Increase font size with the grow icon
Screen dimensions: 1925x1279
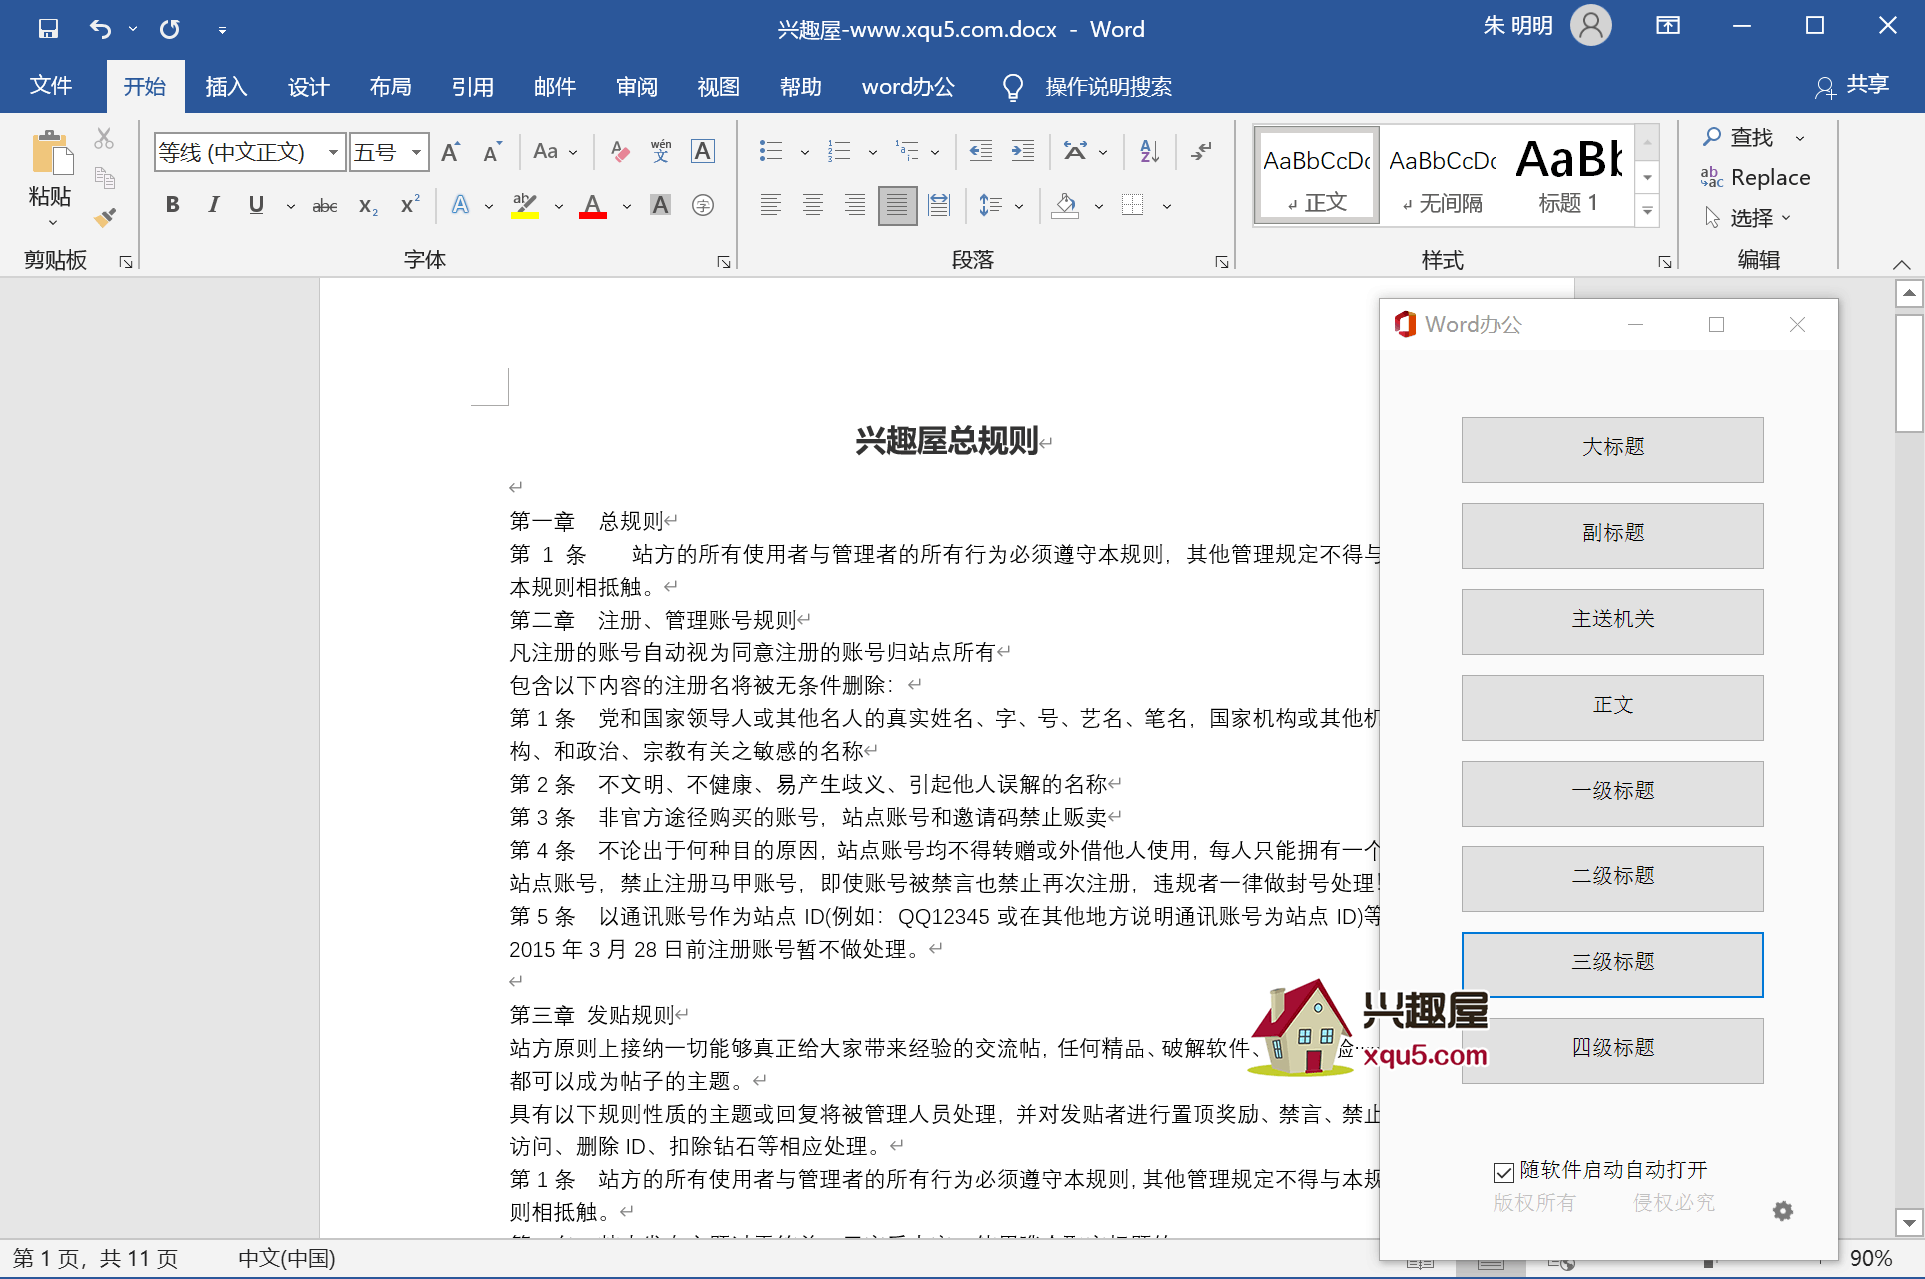point(450,152)
